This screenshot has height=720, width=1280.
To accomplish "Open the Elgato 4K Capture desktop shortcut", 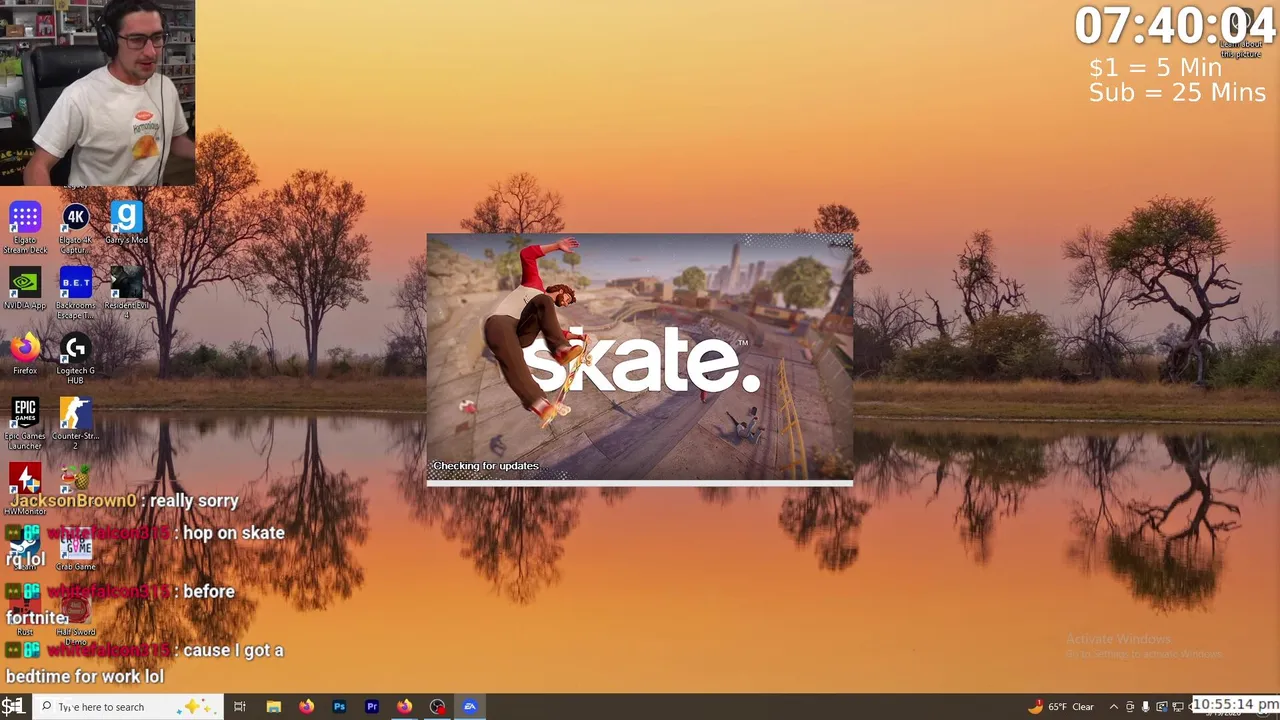I will (75, 228).
